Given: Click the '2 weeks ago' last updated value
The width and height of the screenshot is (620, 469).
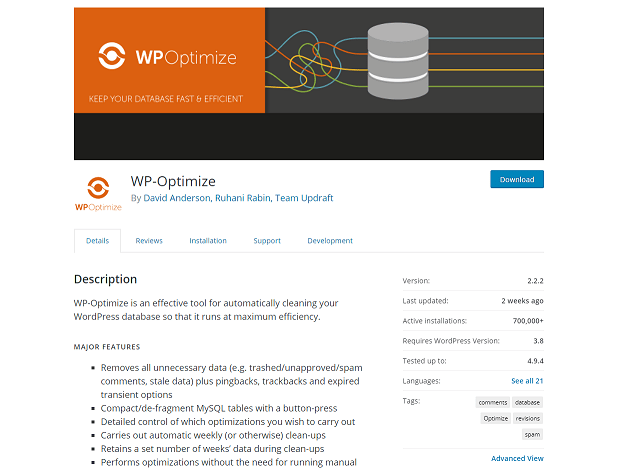Looking at the screenshot, I should click(x=522, y=301).
